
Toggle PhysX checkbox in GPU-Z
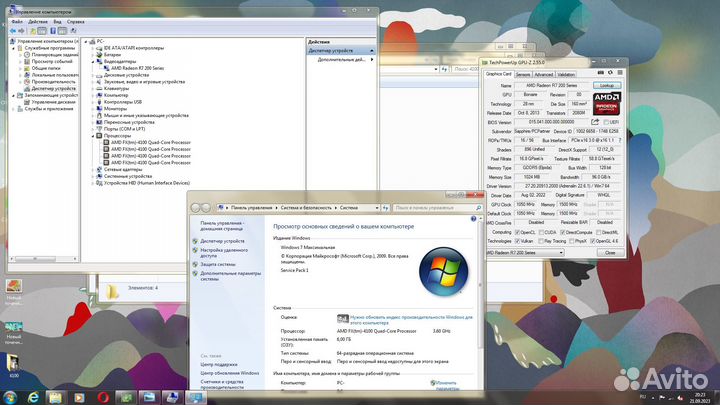point(572,241)
